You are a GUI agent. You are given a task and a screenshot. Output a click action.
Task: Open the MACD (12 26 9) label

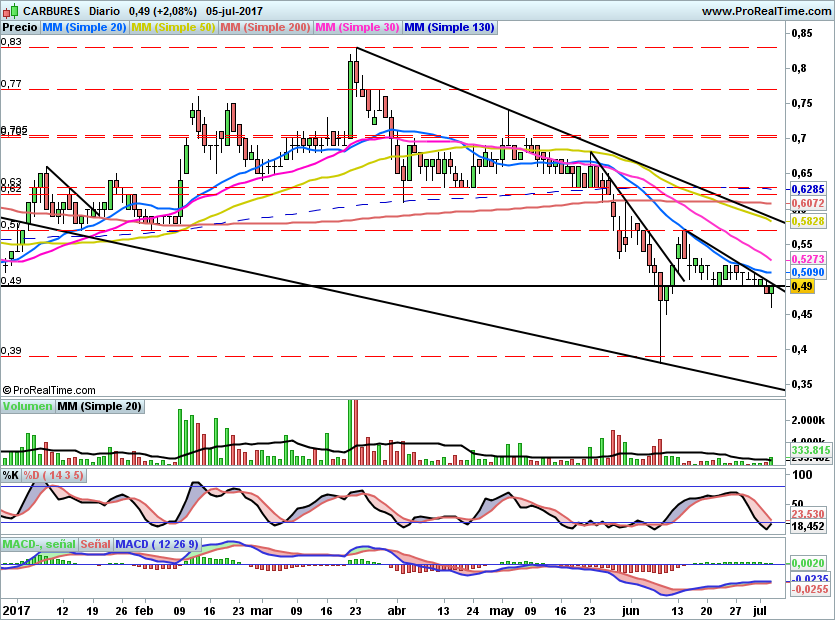[x=158, y=544]
